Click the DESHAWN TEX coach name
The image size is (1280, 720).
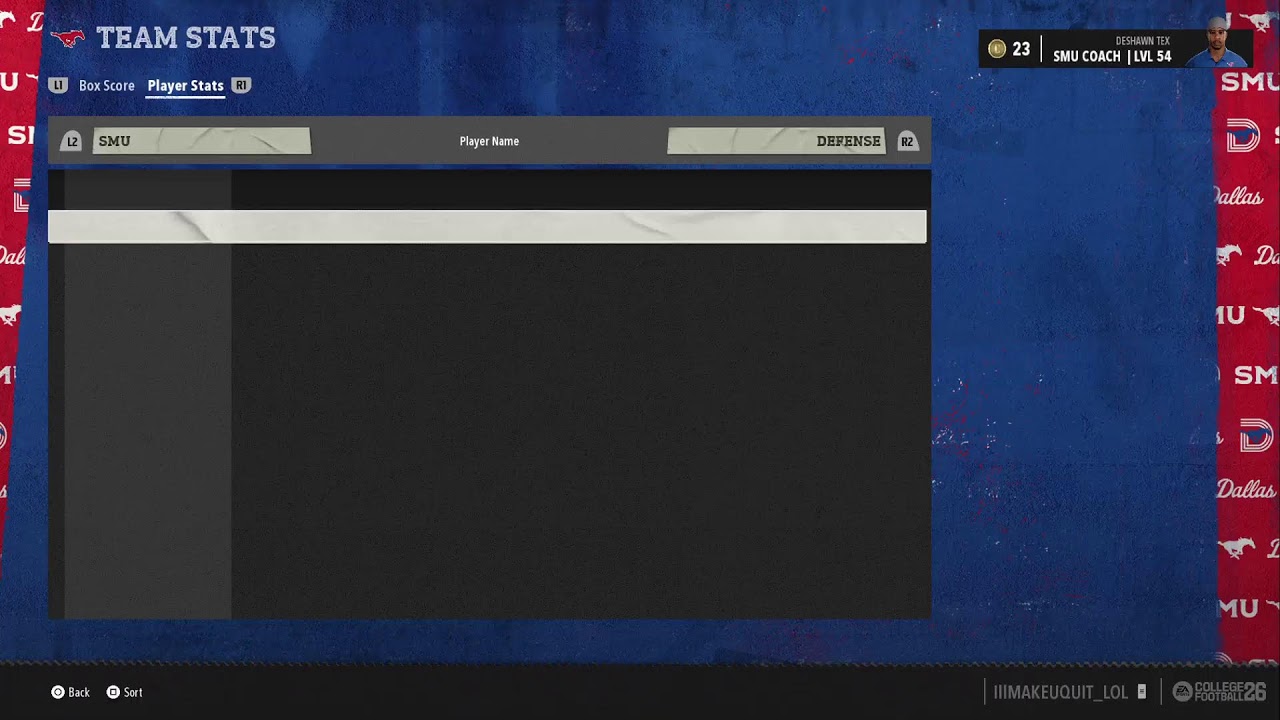(x=1143, y=41)
